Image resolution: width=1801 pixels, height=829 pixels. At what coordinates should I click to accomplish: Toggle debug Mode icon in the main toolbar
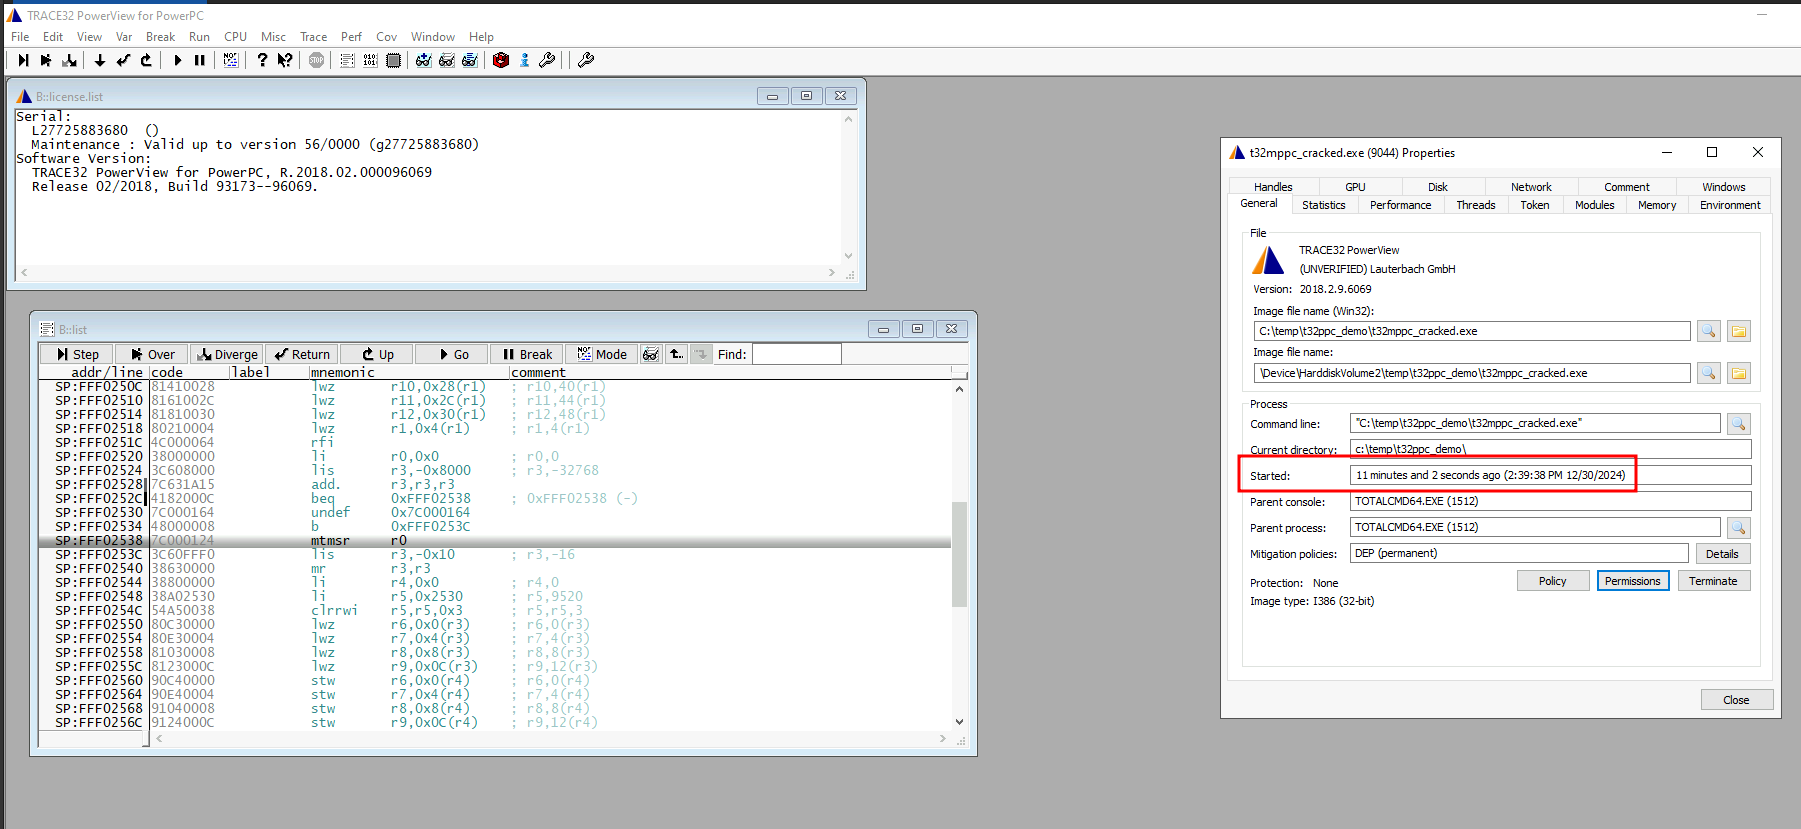point(231,60)
